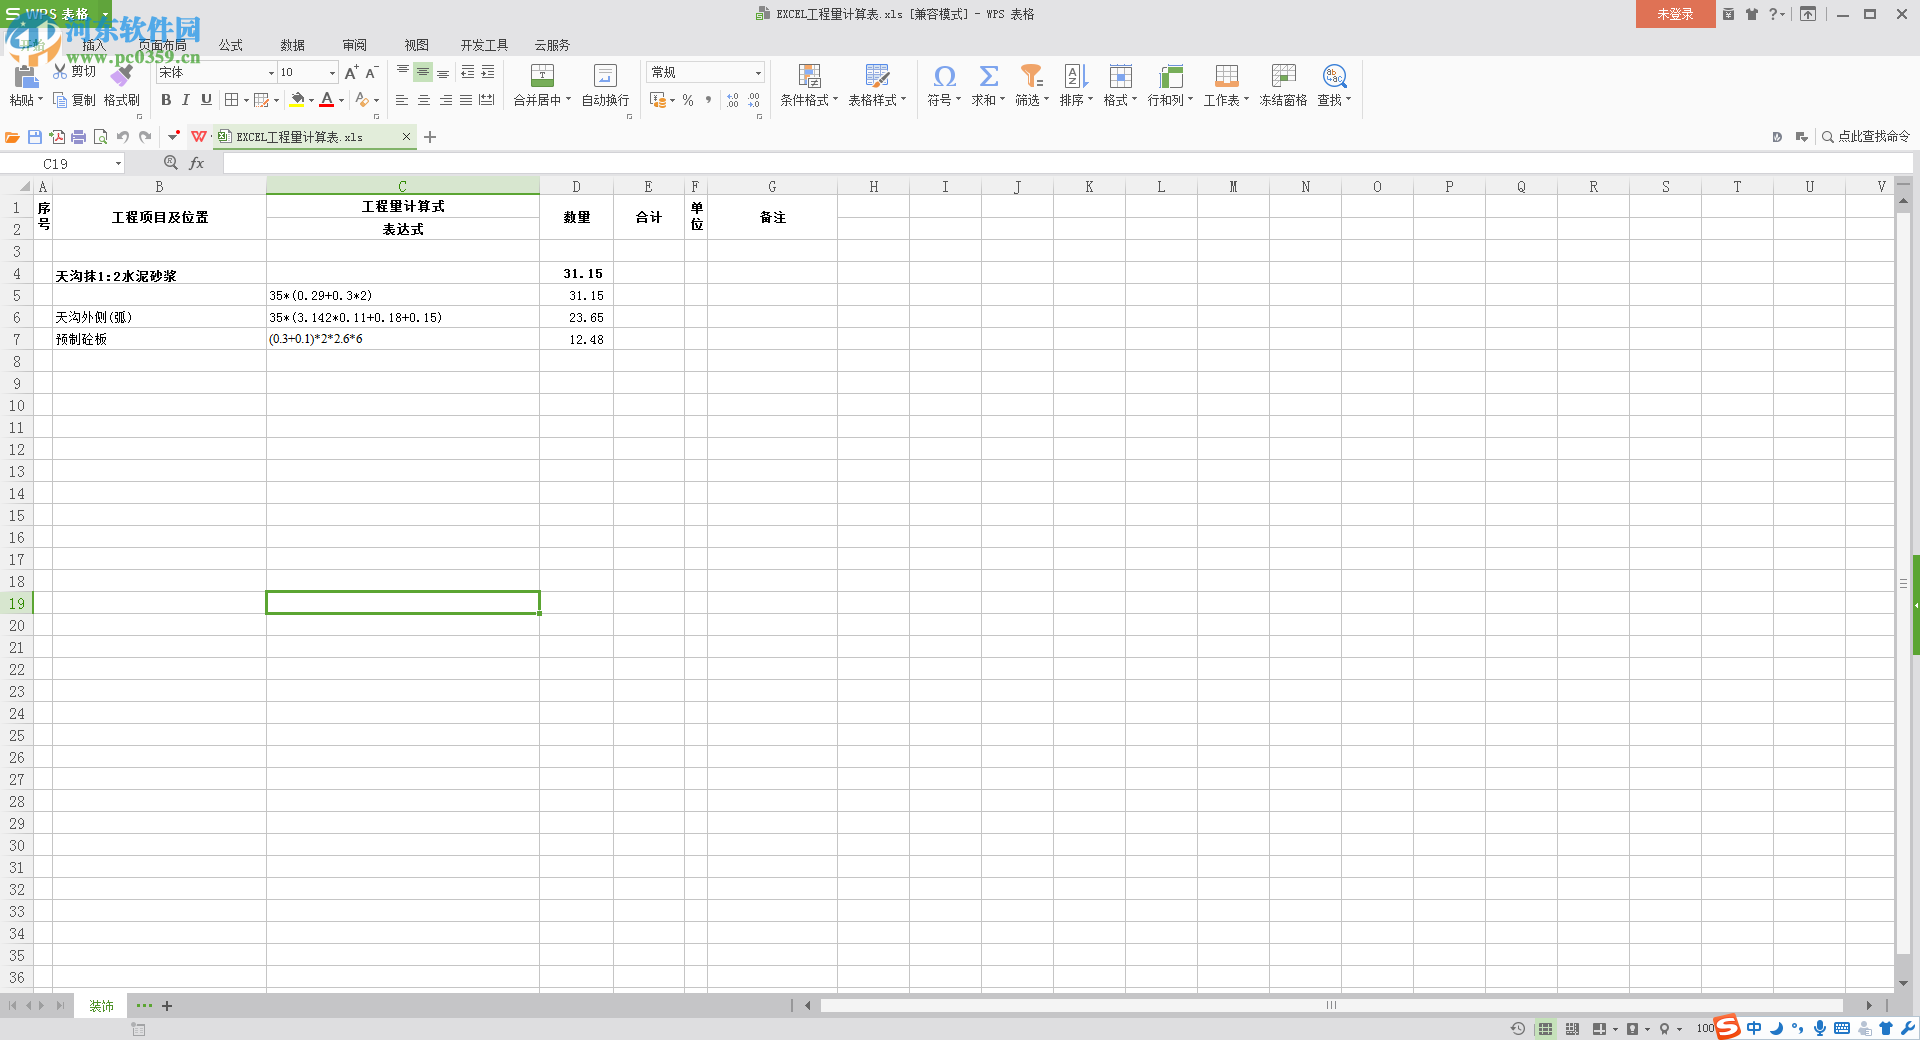Click the Filter (筛选) funnel icon
Image resolution: width=1920 pixels, height=1040 pixels.
pos(1031,76)
